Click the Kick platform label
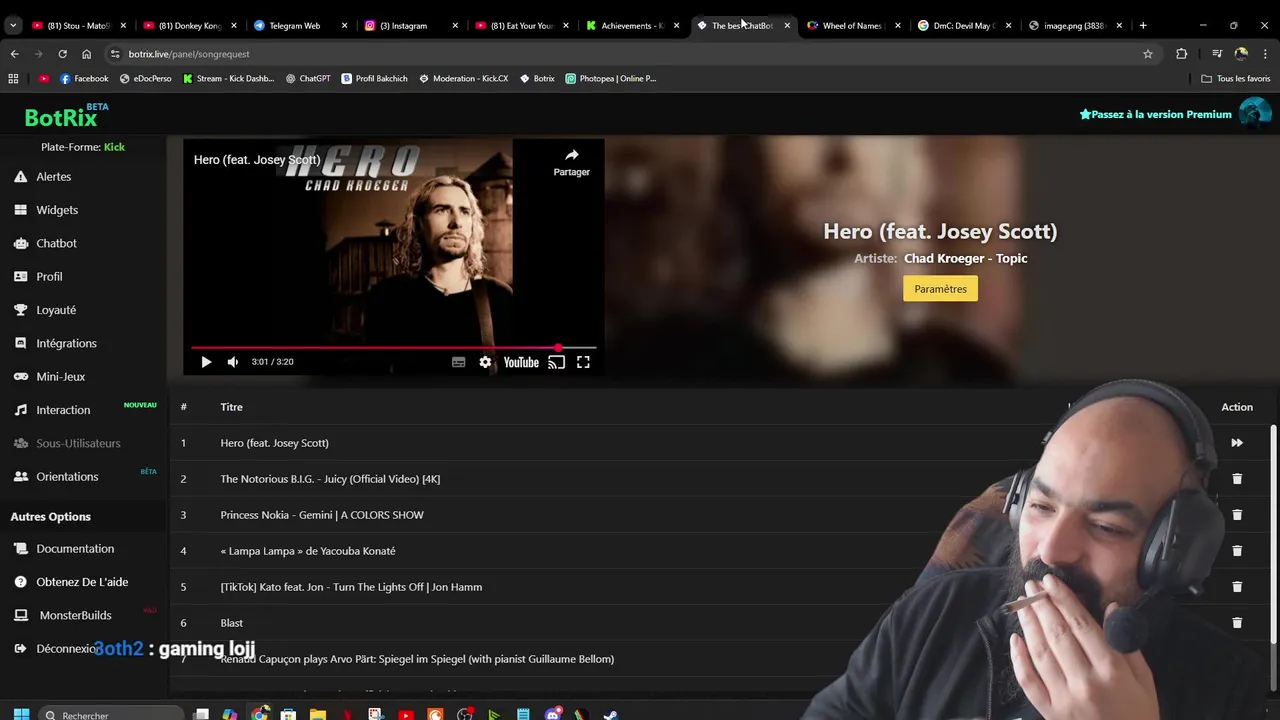 pos(114,147)
